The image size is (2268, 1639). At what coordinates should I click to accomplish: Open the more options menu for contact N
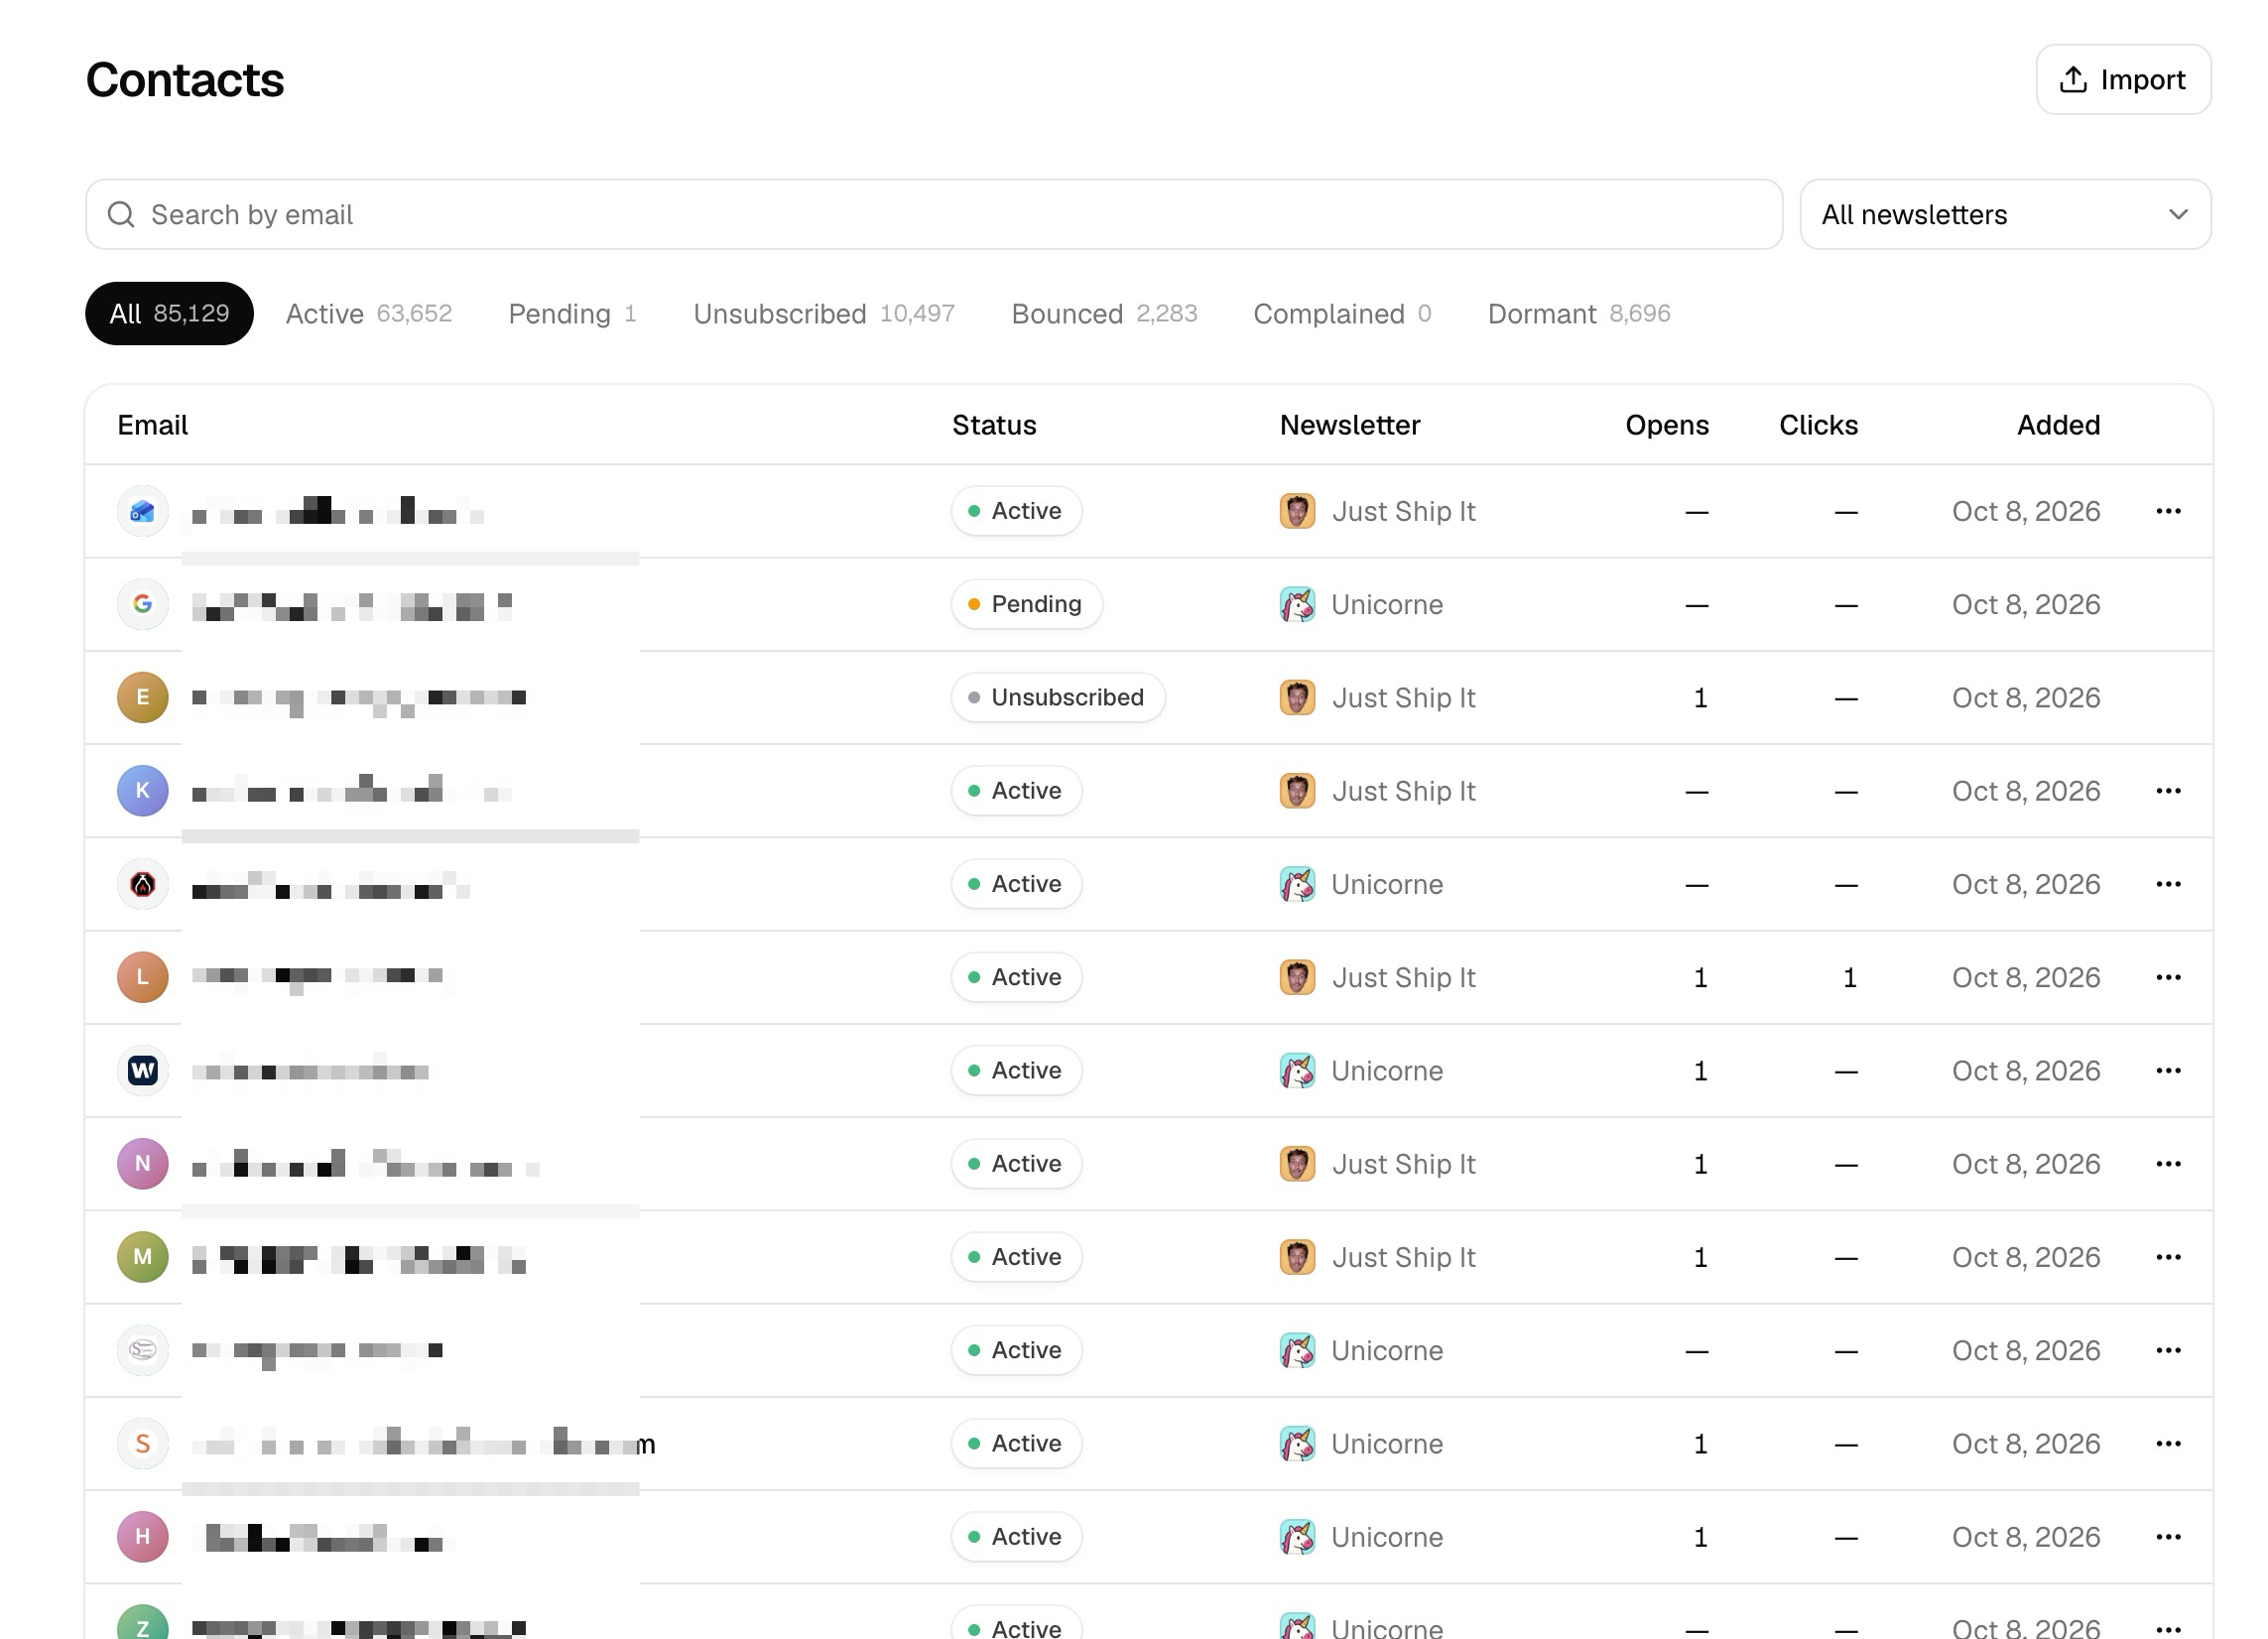(2168, 1164)
